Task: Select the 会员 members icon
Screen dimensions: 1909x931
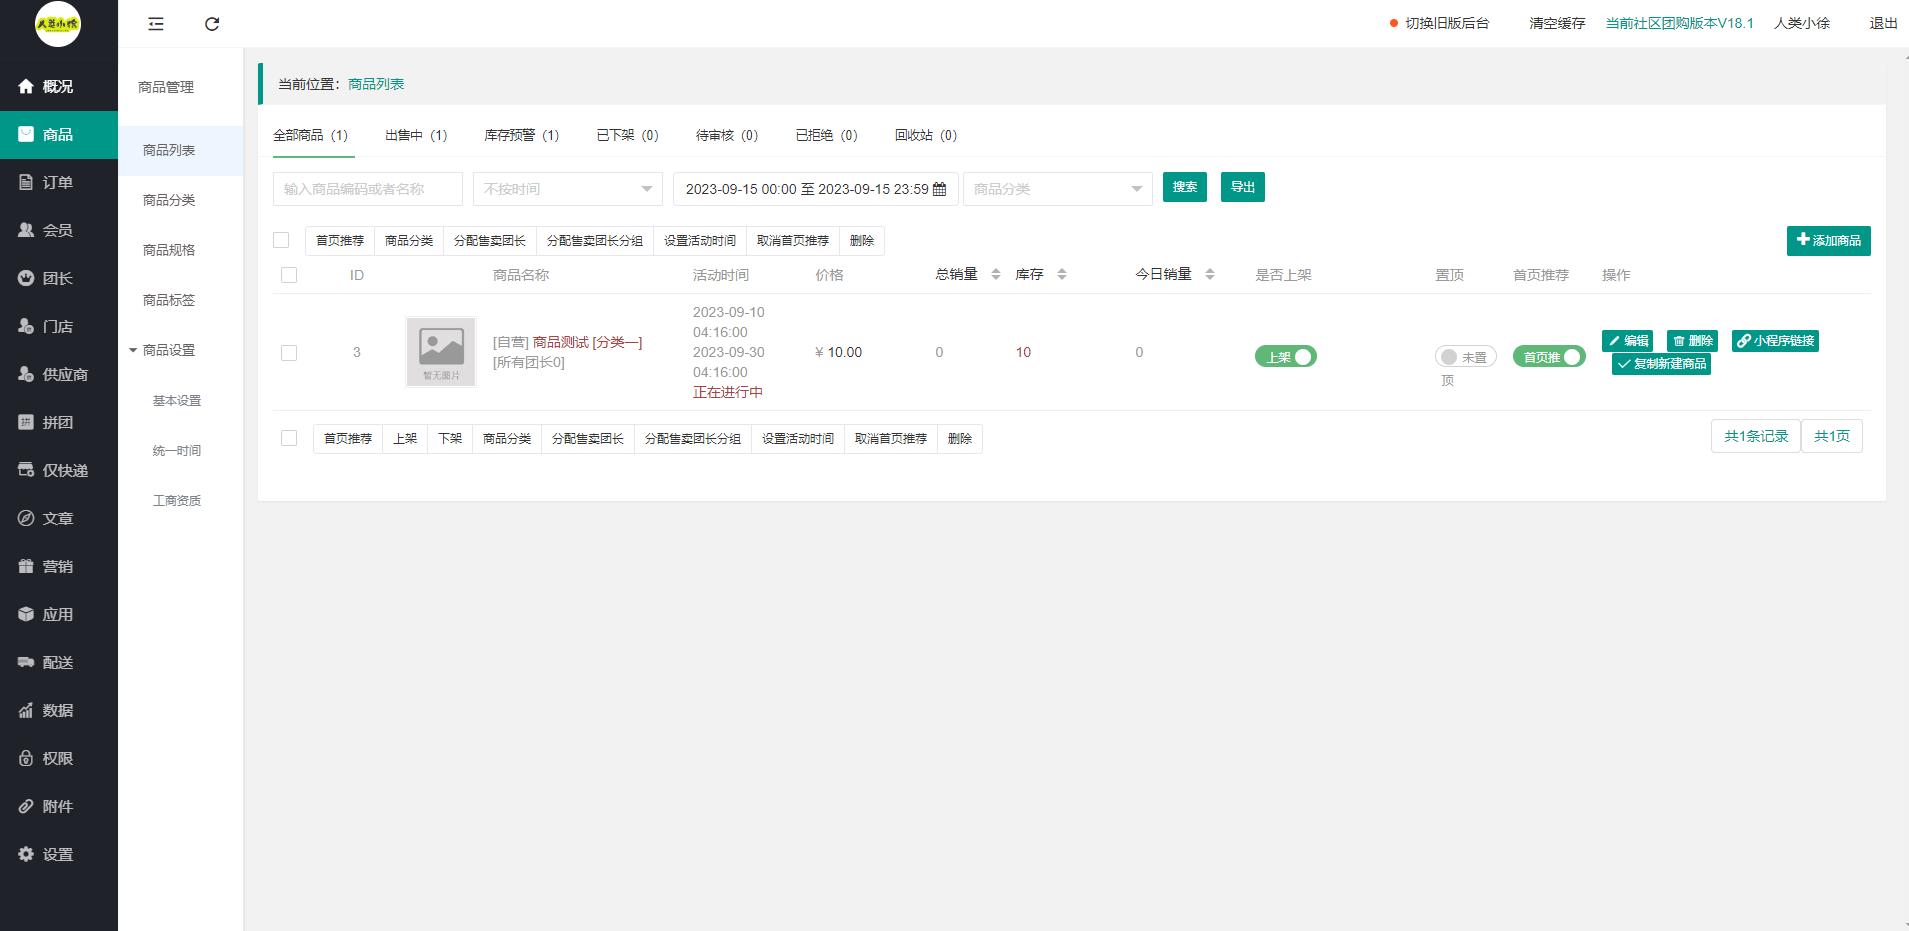Action: (26, 231)
